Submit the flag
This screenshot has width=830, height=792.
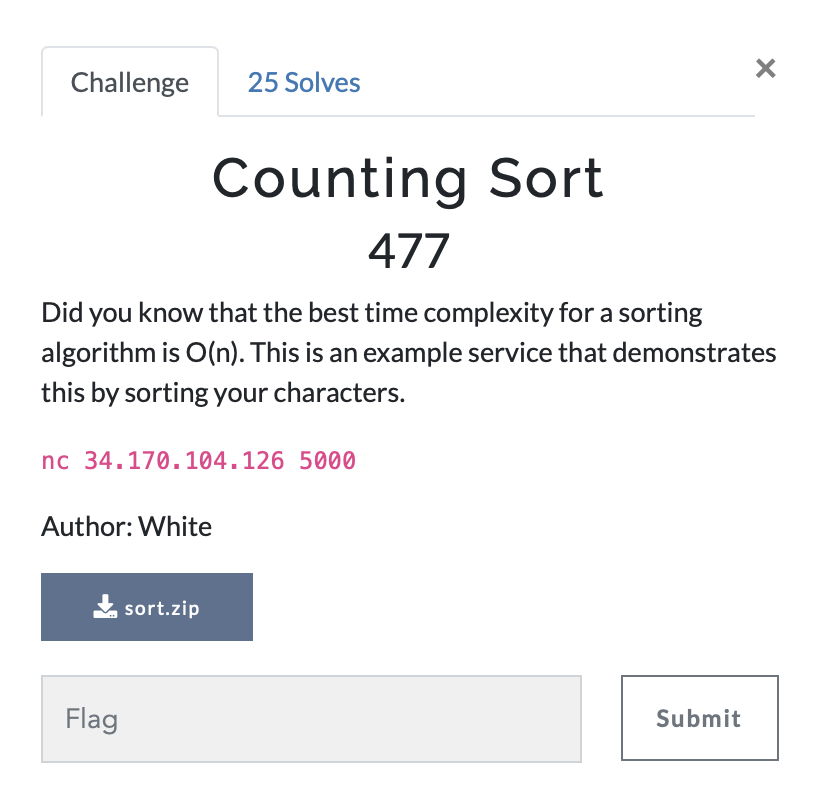699,718
